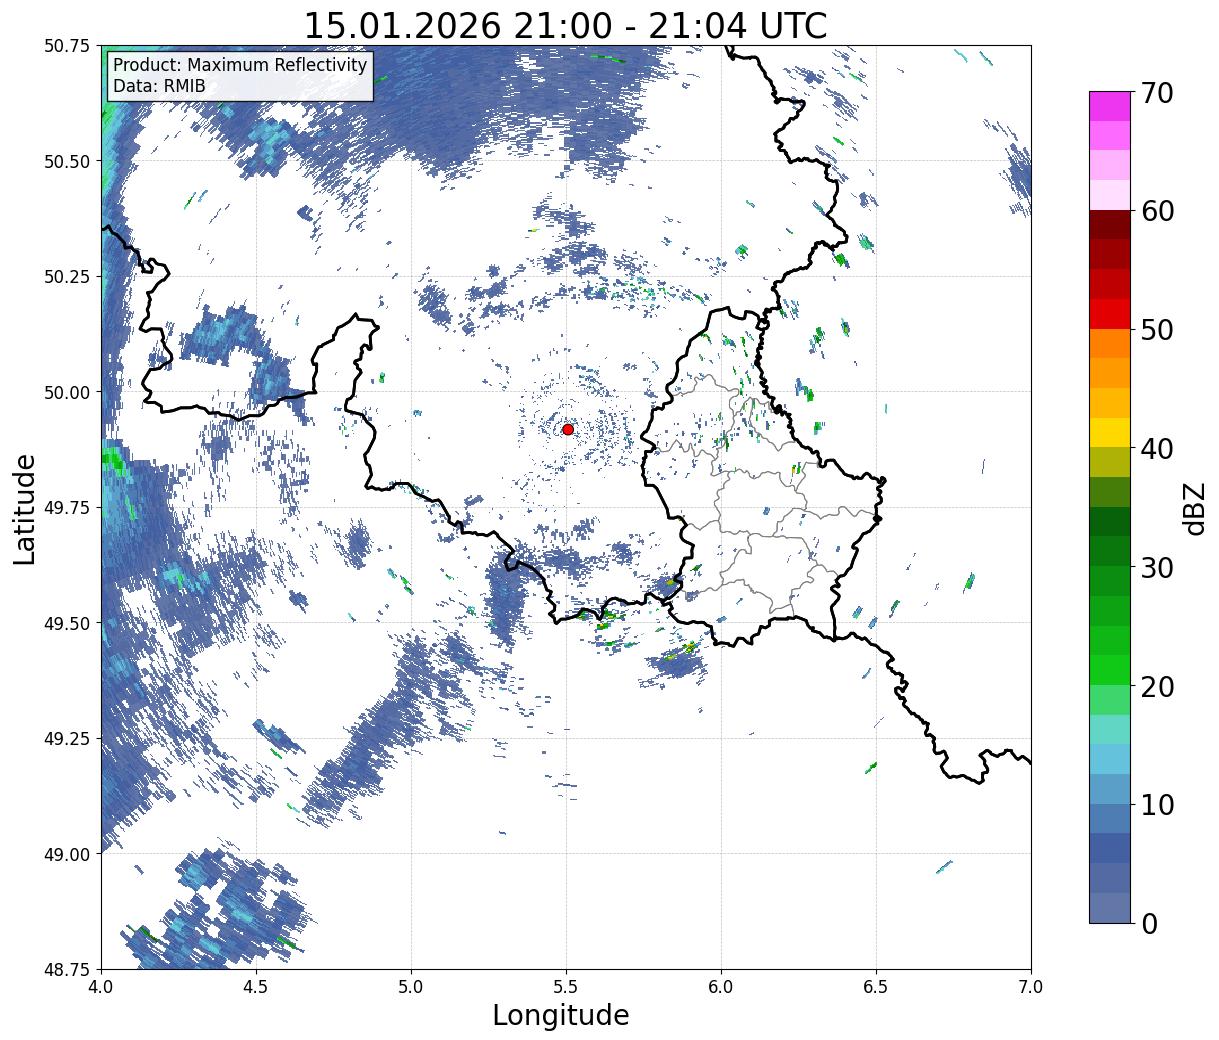Click the 'Longitude' axis label
This screenshot has width=1219, height=1040.
(x=561, y=1015)
